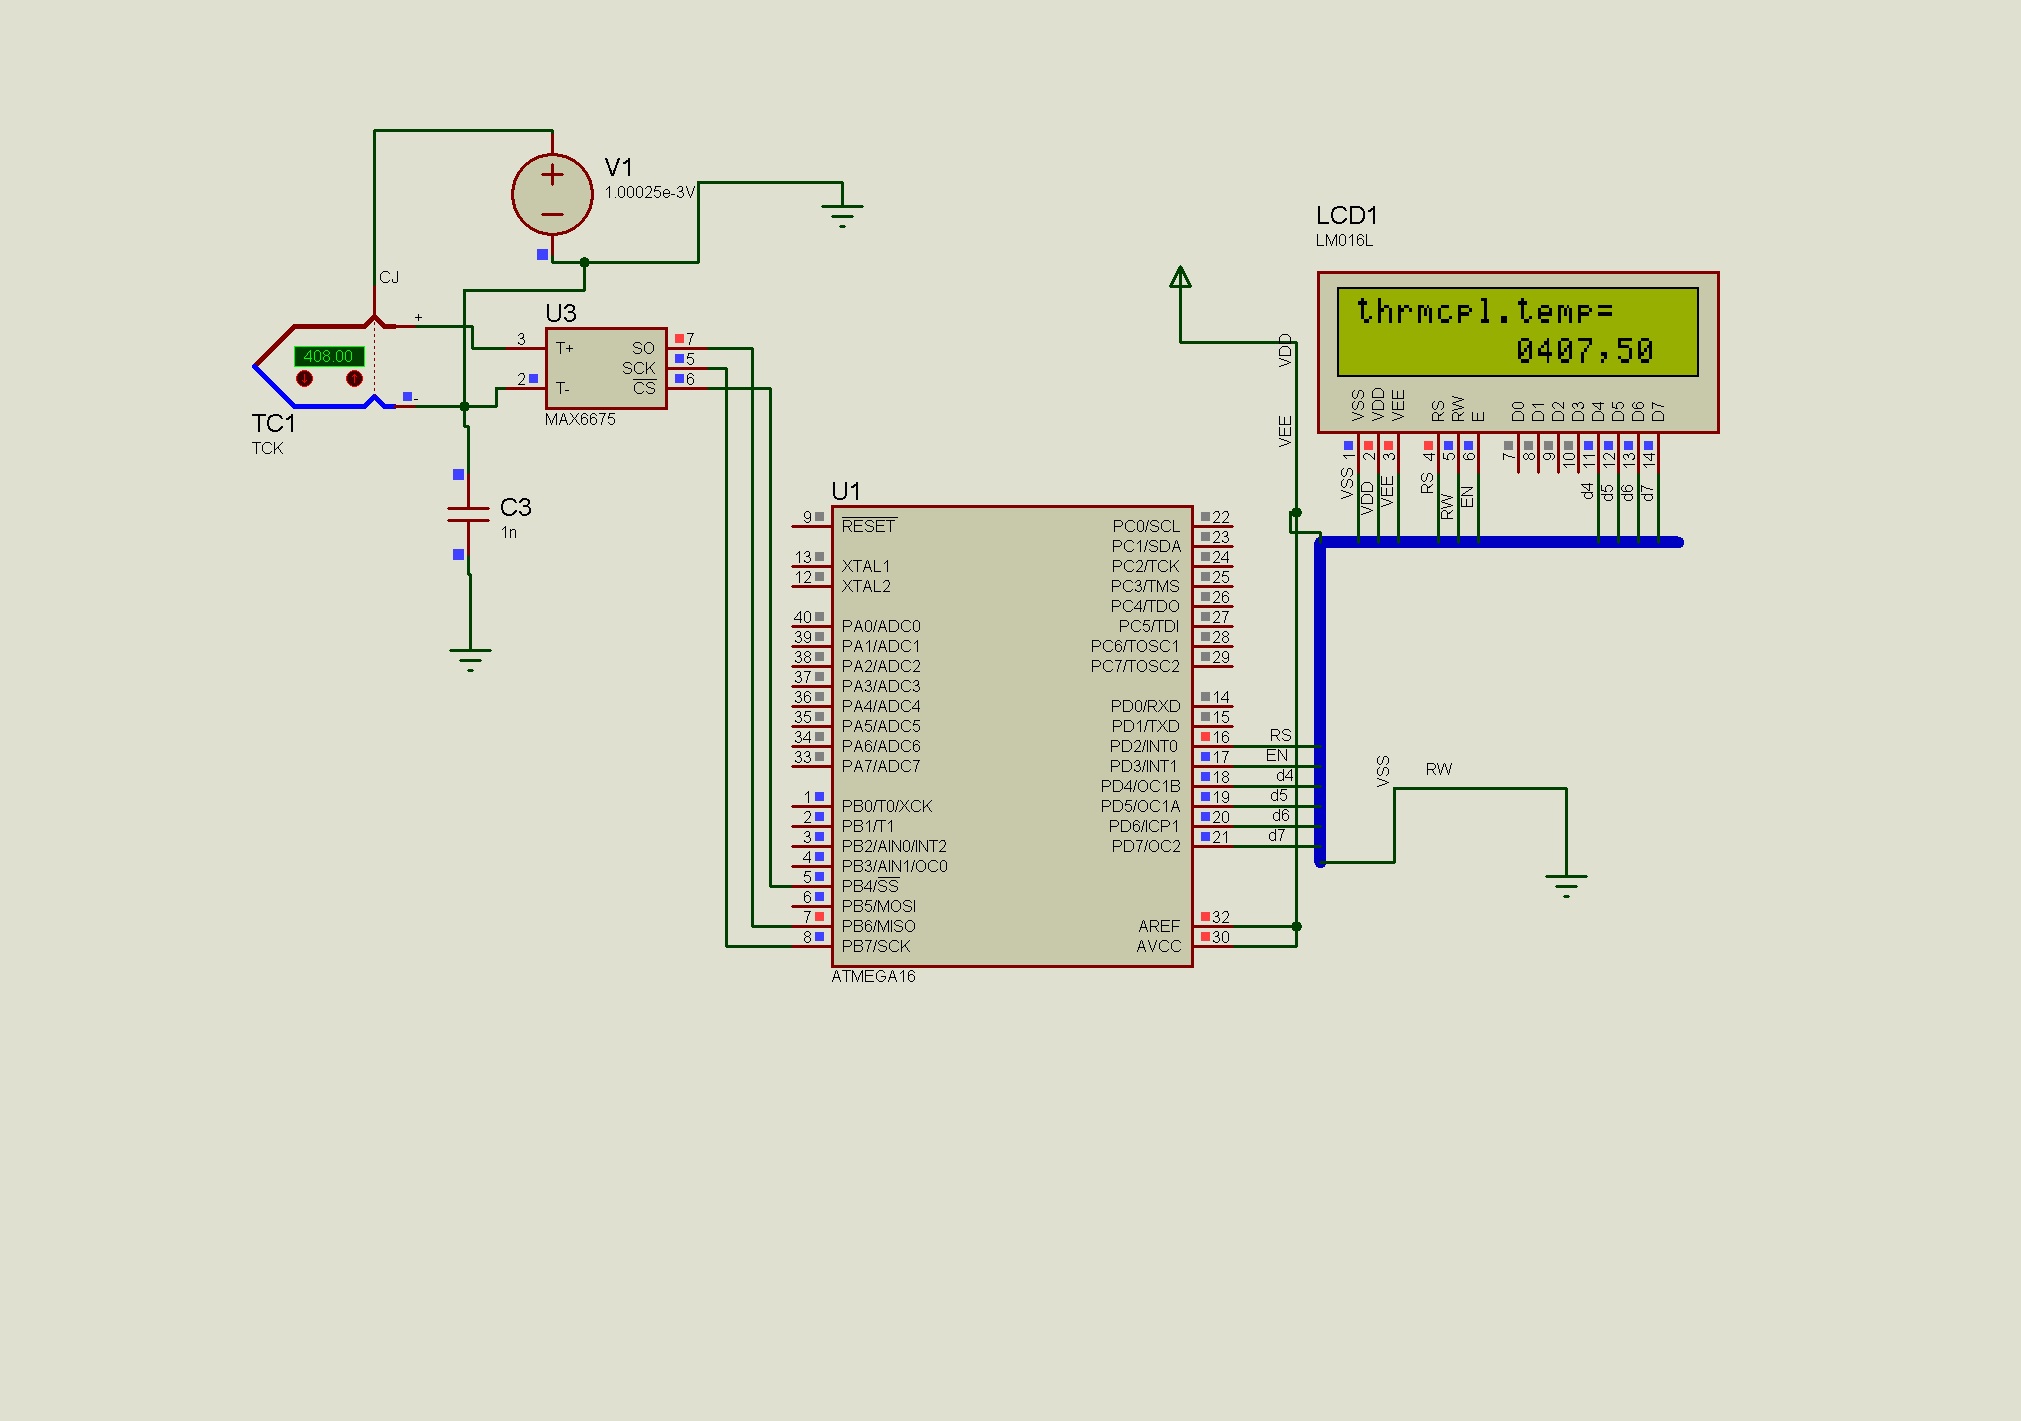Click the thrmcpl.temp= text on the LCD
This screenshot has height=1421, width=2021.
tap(1485, 311)
